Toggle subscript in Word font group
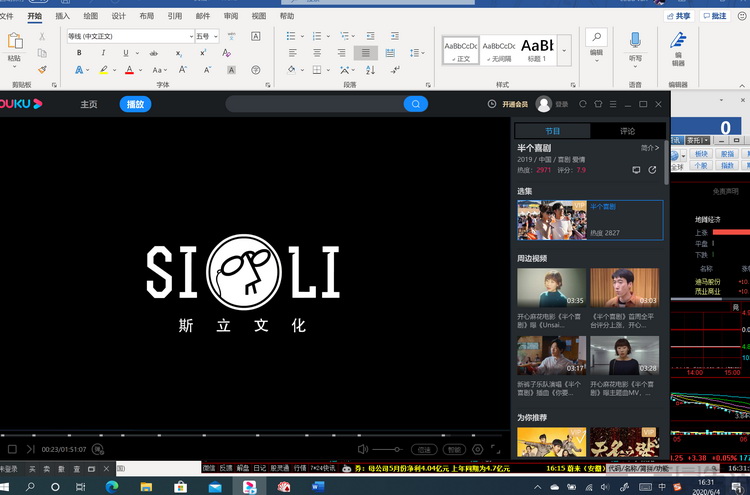 click(178, 53)
